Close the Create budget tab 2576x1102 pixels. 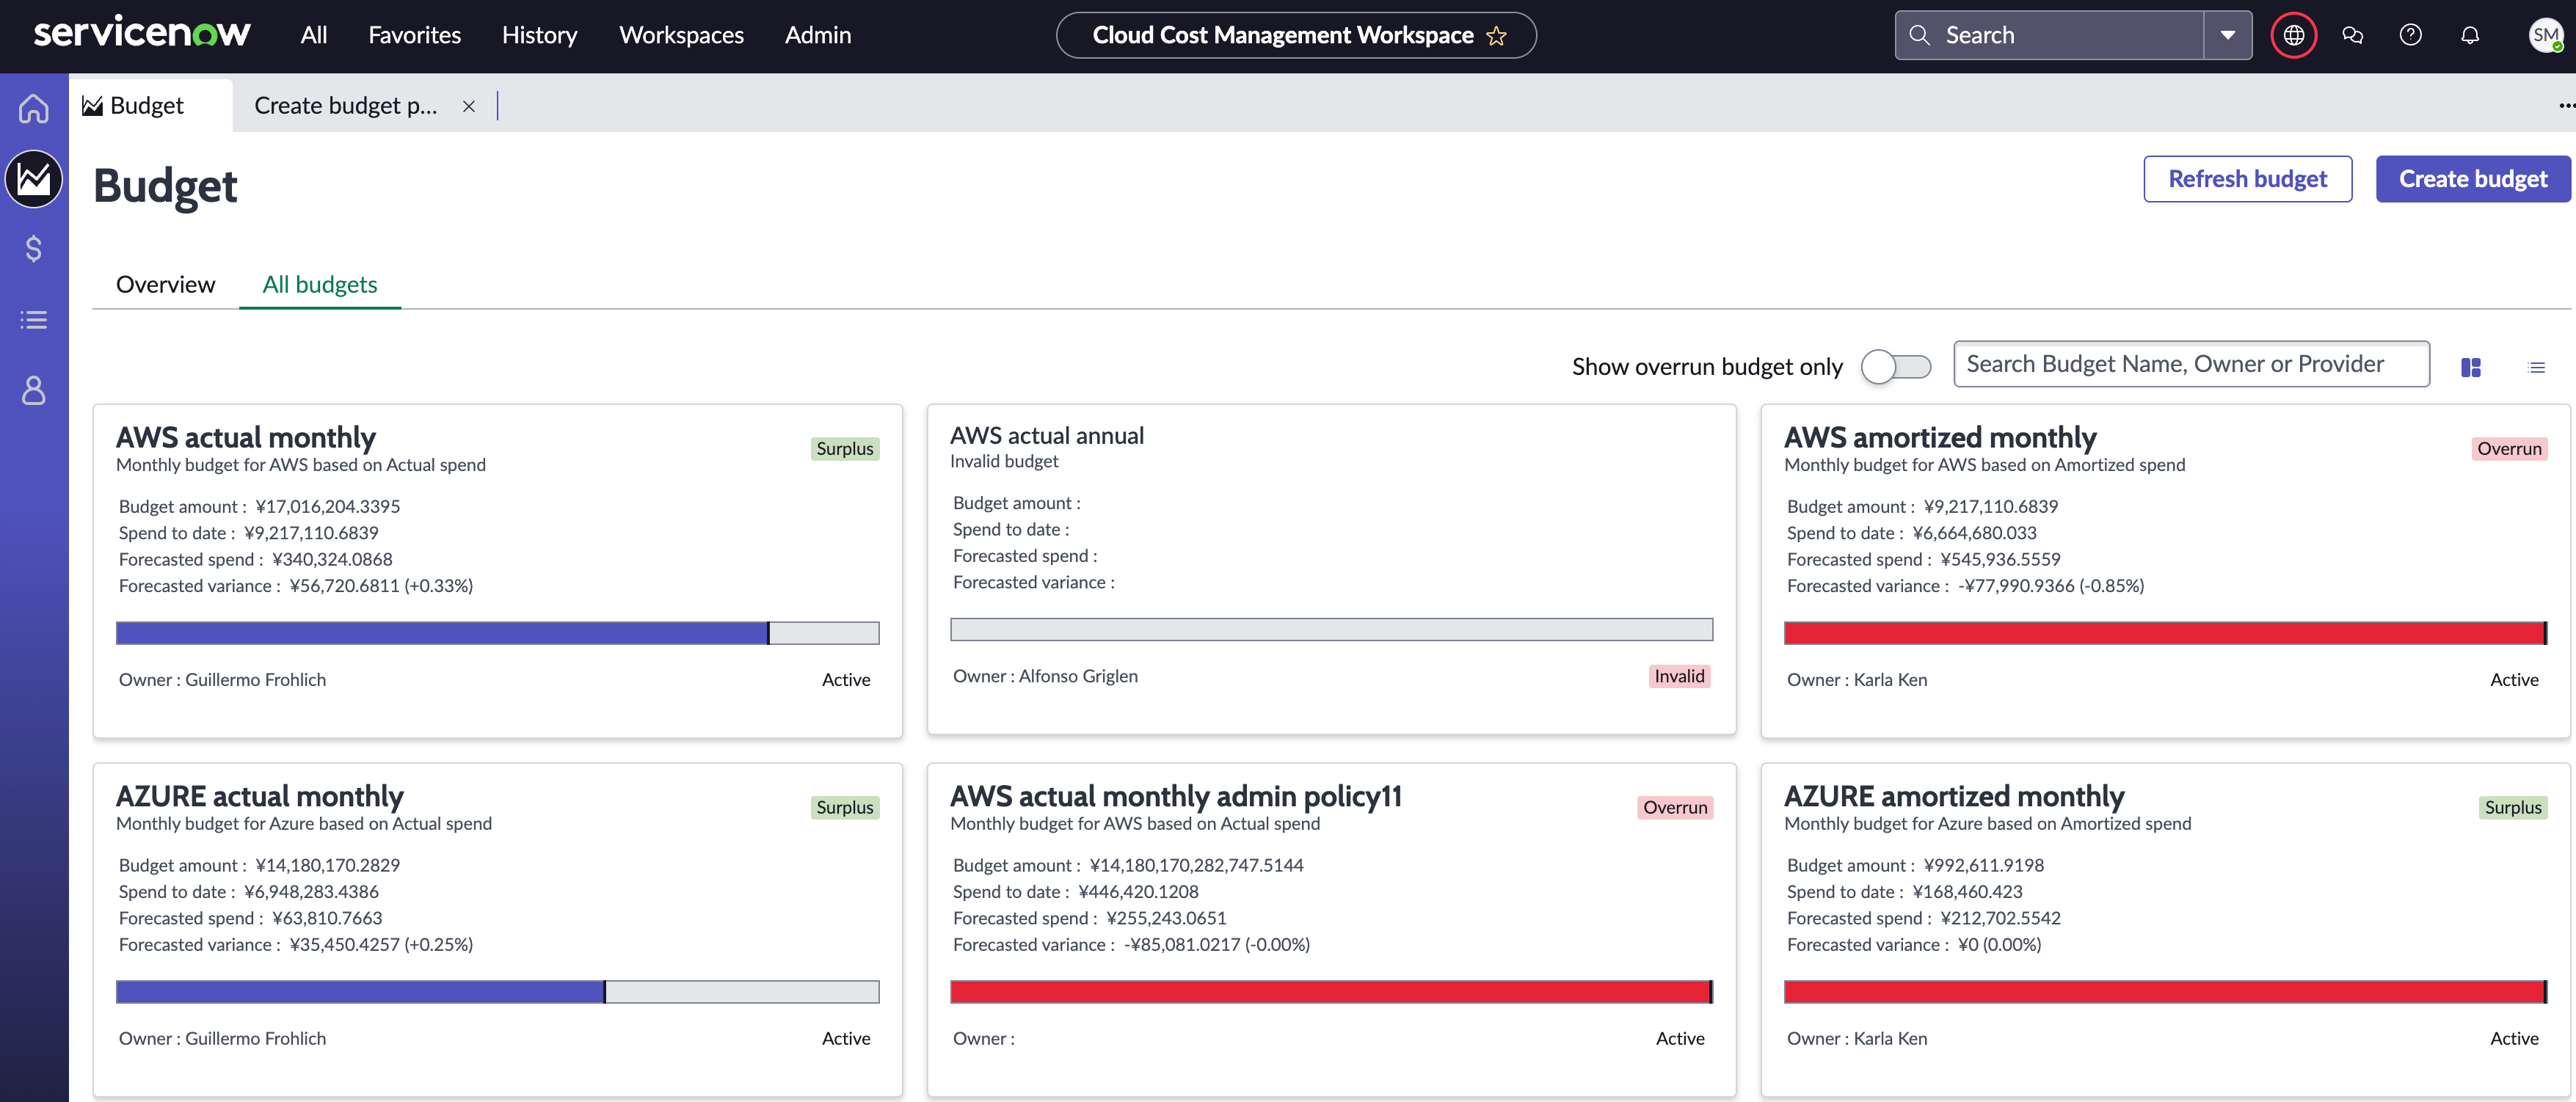point(468,106)
